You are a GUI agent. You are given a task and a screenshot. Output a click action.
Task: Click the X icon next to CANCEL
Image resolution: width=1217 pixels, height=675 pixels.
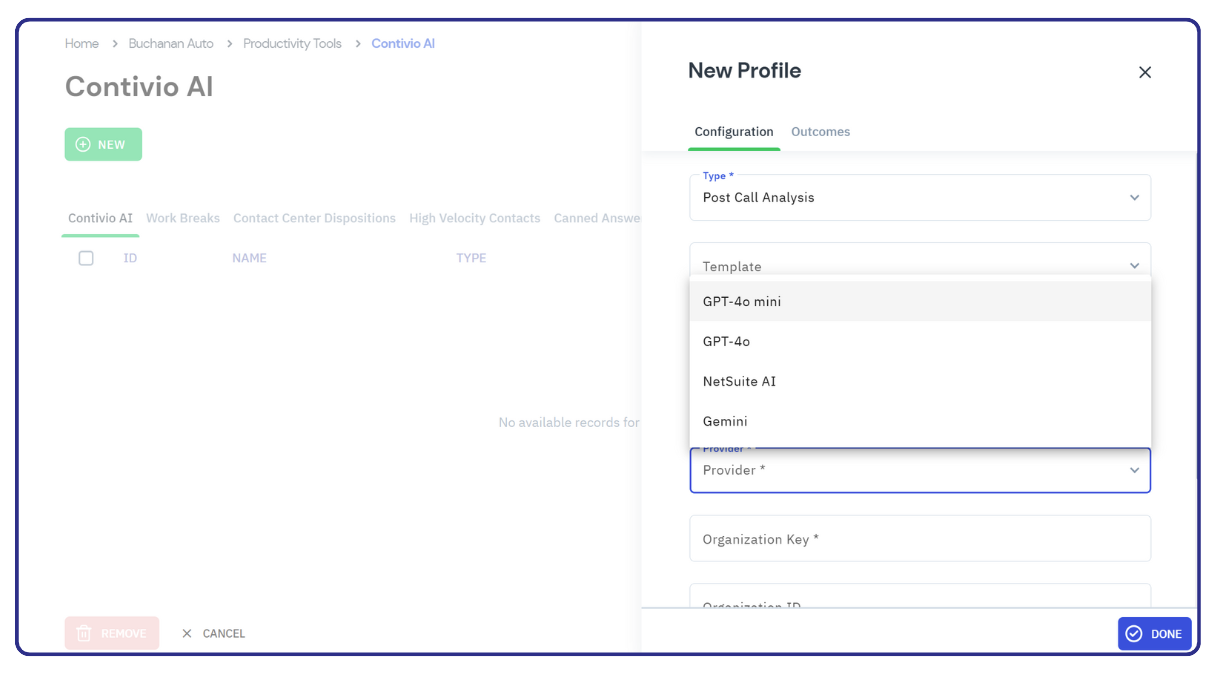coord(186,633)
